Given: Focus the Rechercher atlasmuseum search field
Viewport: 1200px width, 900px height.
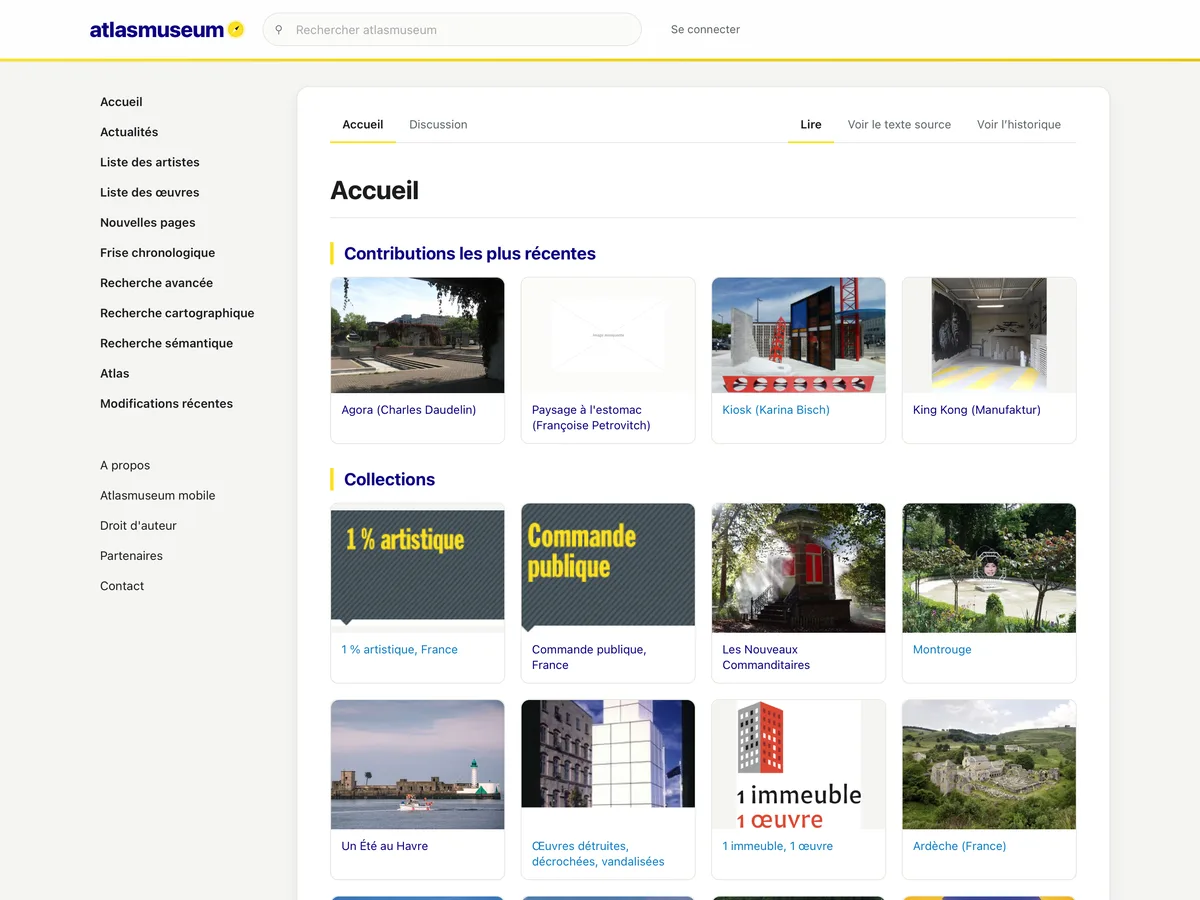Looking at the screenshot, I should point(452,30).
